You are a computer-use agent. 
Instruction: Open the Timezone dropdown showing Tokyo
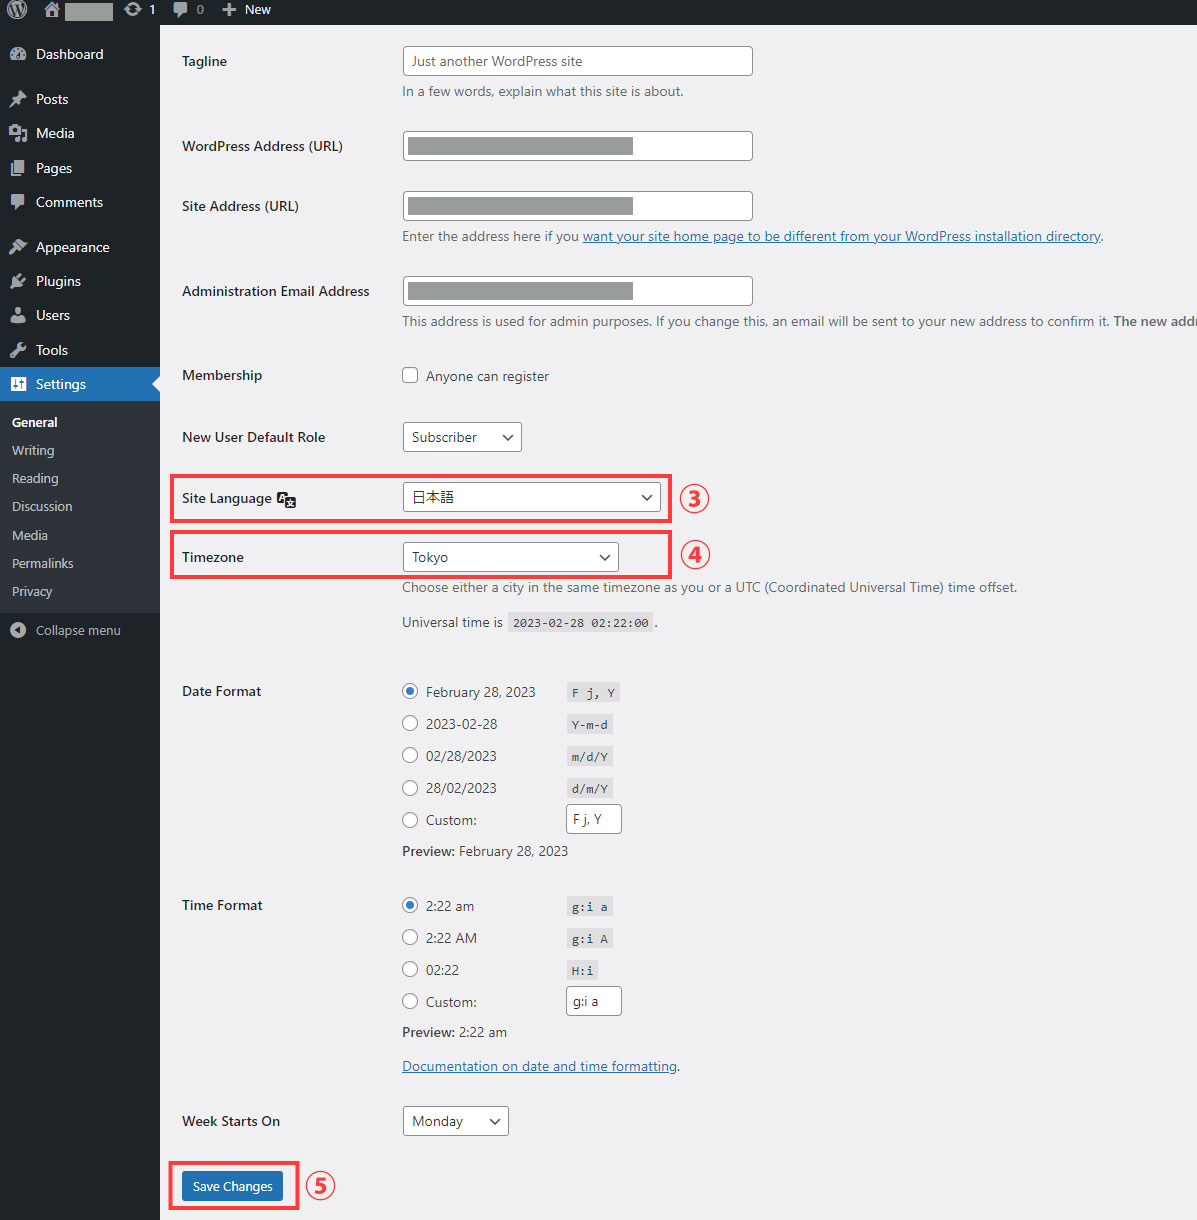(510, 557)
